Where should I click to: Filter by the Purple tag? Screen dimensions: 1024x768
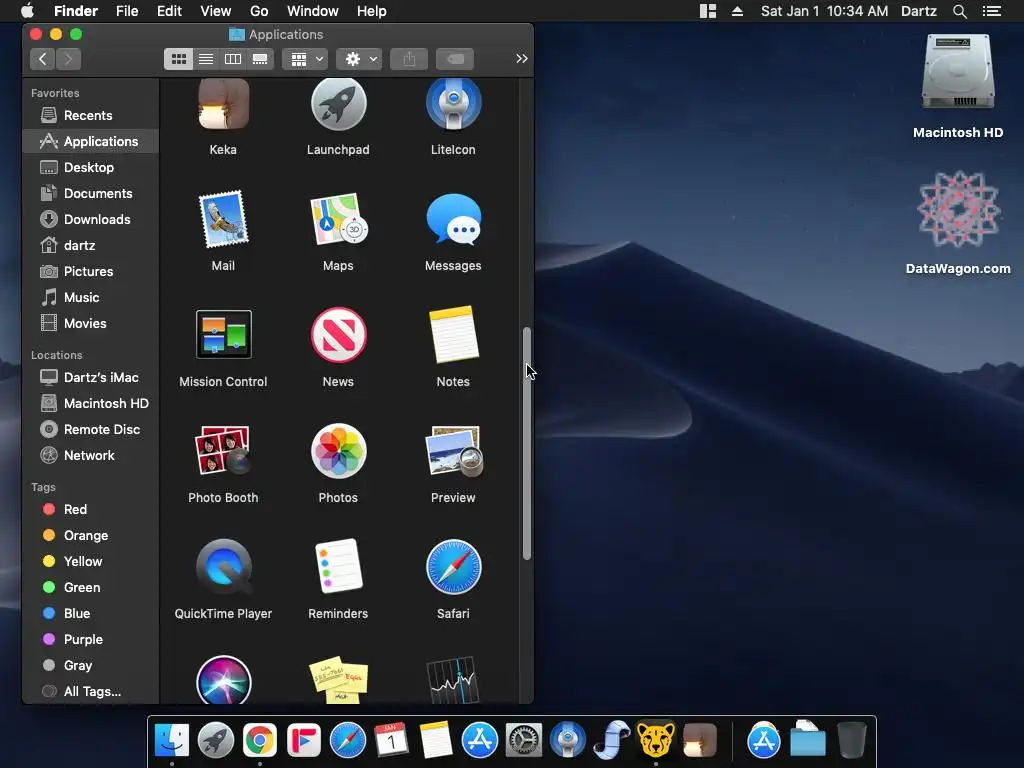(91, 639)
